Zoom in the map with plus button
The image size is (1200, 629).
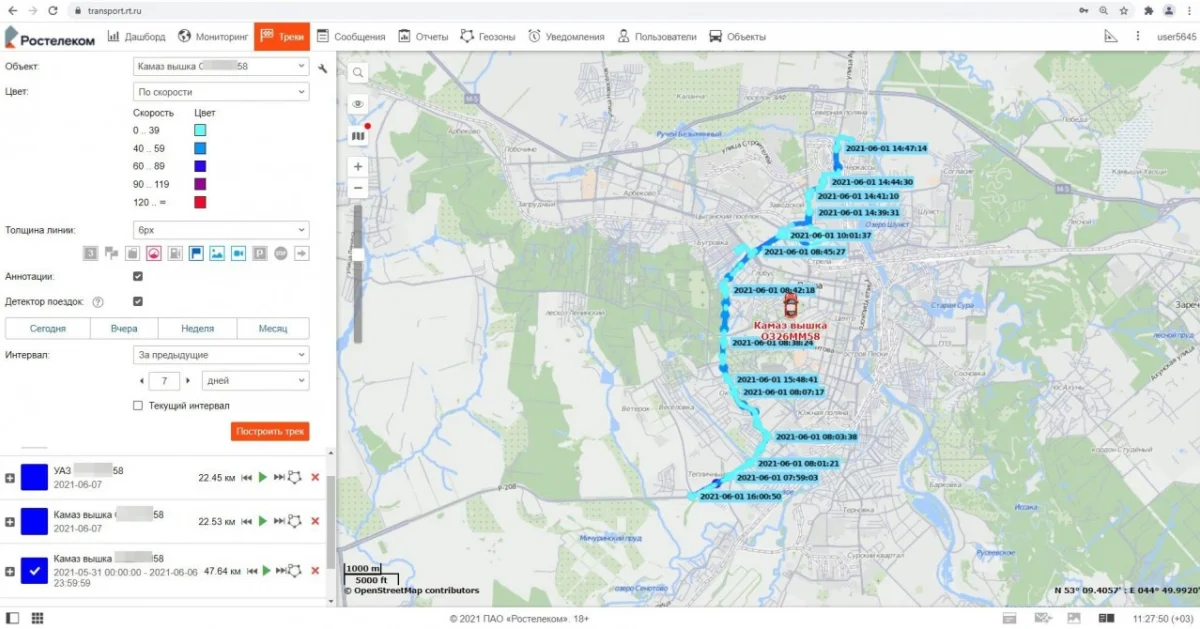[x=358, y=166]
